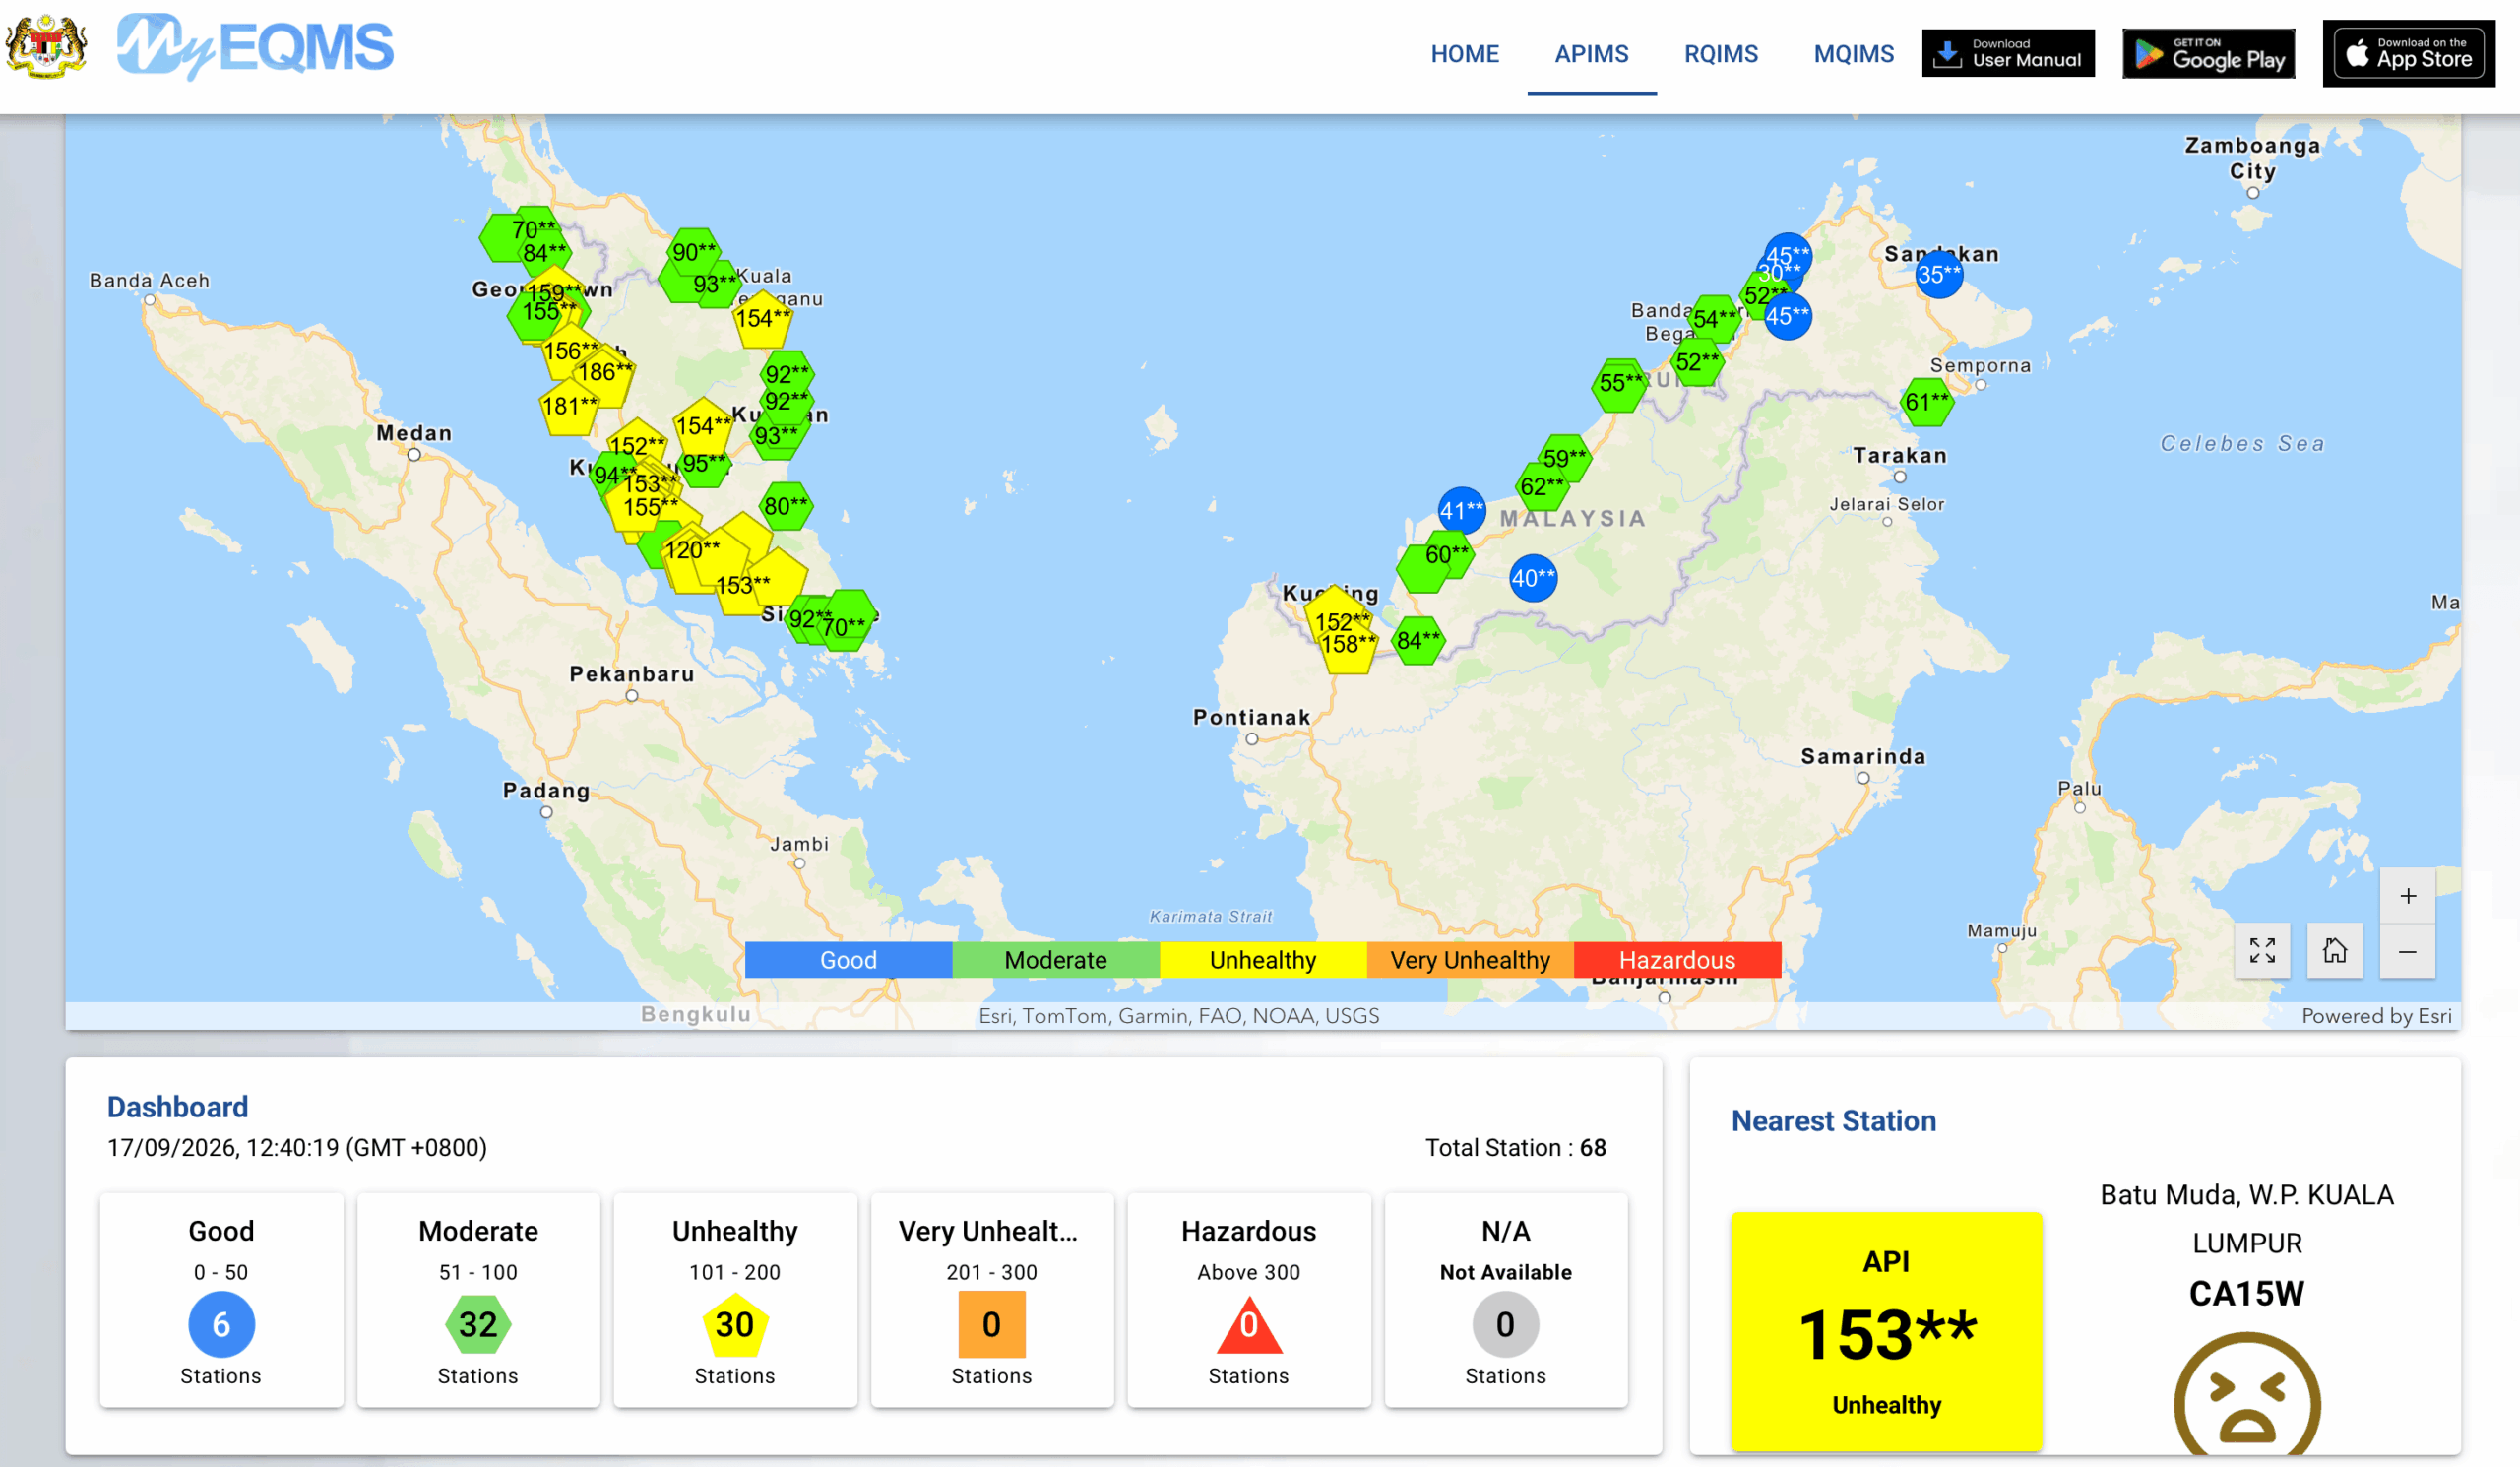This screenshot has width=2520, height=1467.
Task: Toggle fullscreen map view
Action: point(2262,950)
